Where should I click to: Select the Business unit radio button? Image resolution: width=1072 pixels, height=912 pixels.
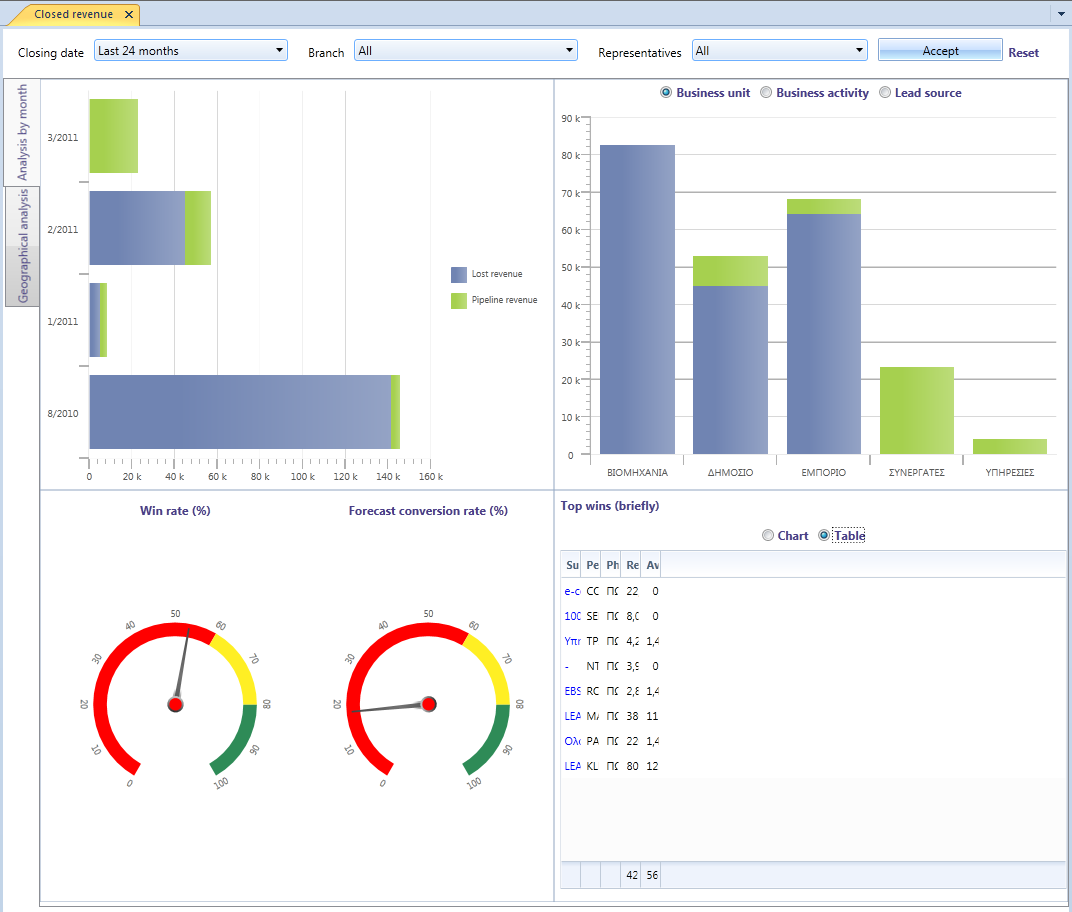[x=666, y=92]
